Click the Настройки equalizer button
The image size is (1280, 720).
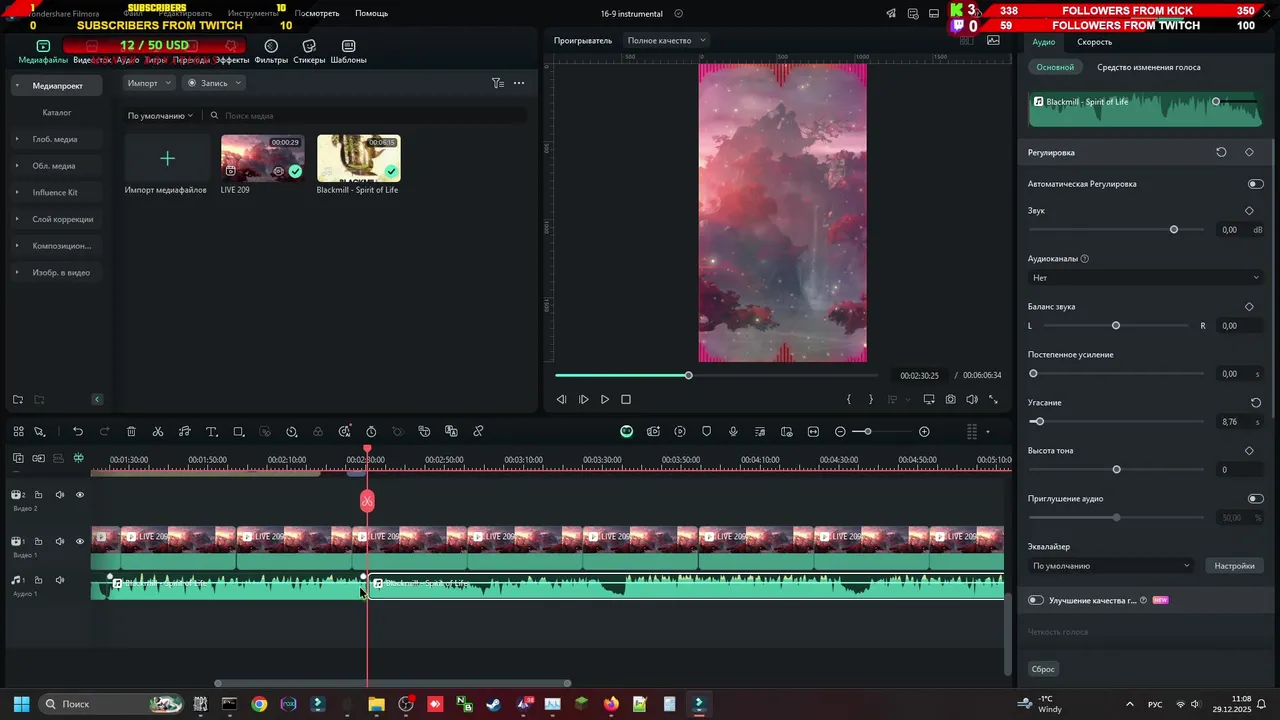click(1234, 566)
